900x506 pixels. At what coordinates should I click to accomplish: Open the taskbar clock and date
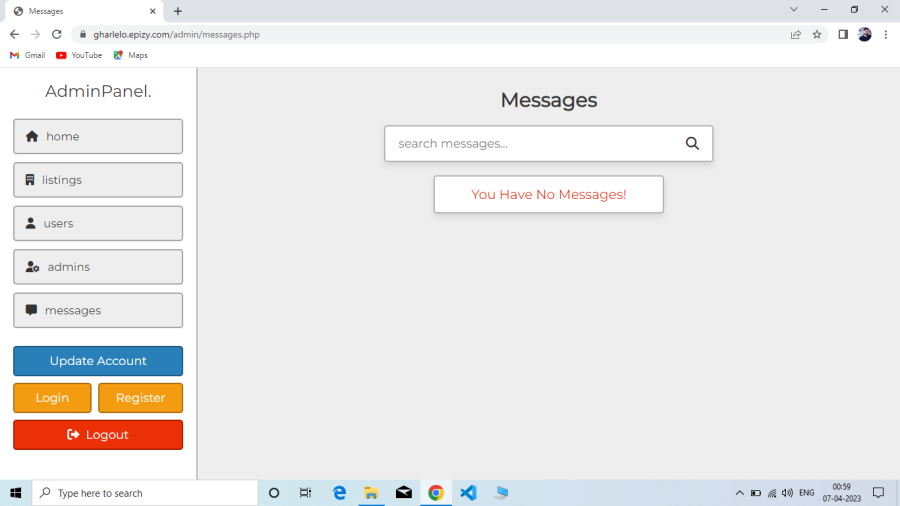tap(841, 493)
